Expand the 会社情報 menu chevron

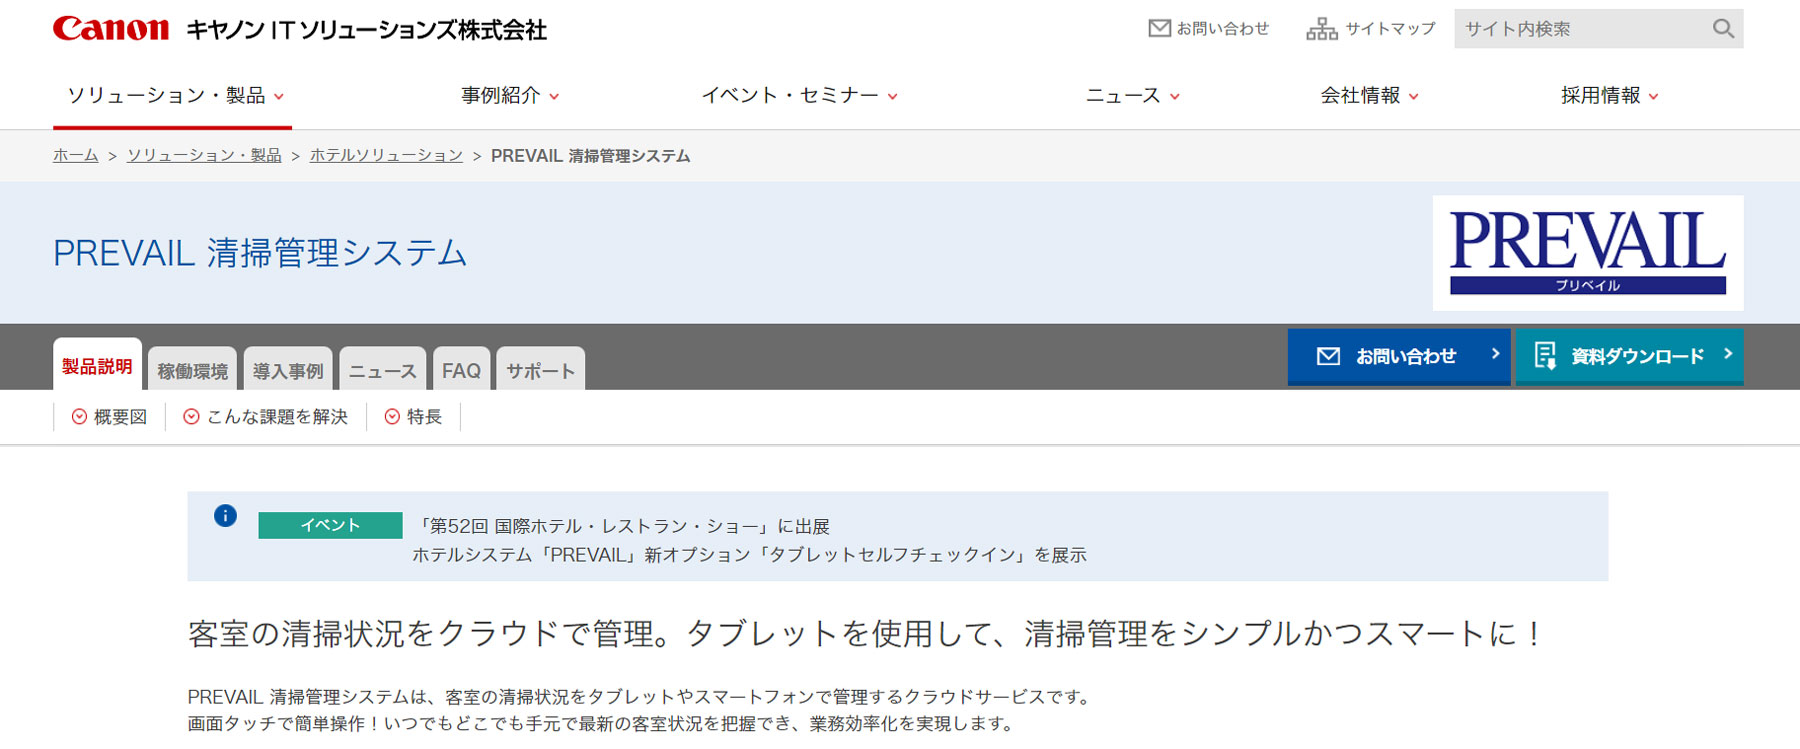(1414, 97)
